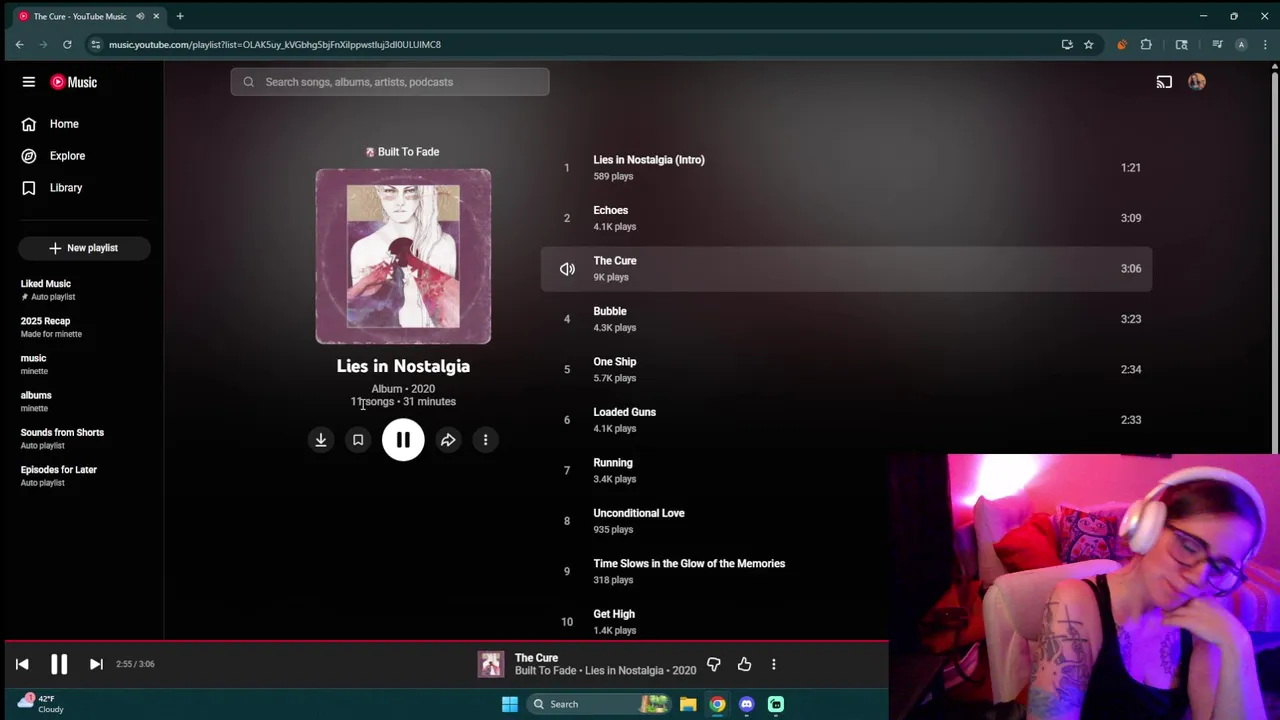This screenshot has width=1280, height=720.
Task: Click the YouTube Music logo
Action: (x=74, y=82)
